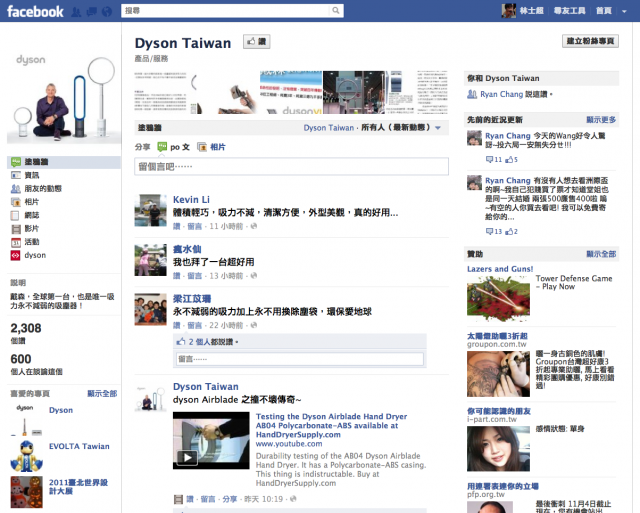Open EVOLTA Tawian page link
Image resolution: width=640 pixels, height=513 pixels.
pyautogui.click(x=79, y=446)
